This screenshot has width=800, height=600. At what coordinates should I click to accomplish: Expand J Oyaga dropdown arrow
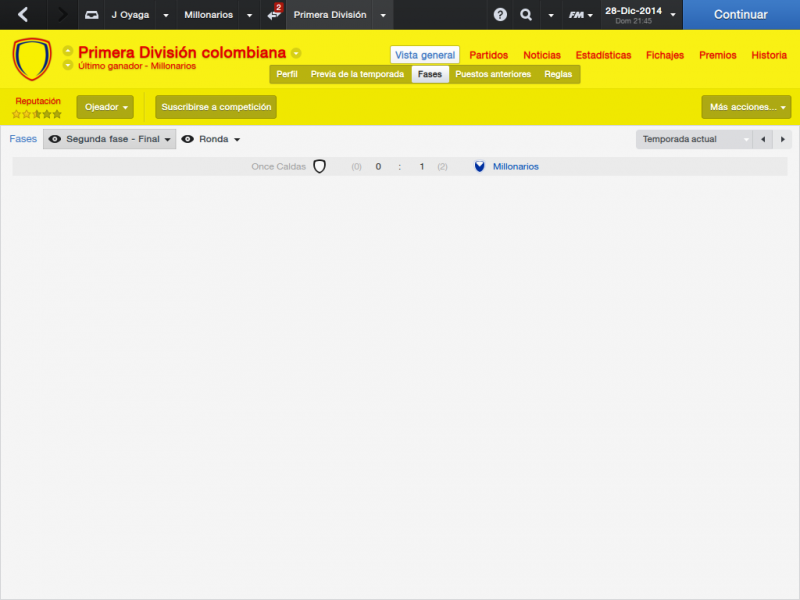click(166, 15)
